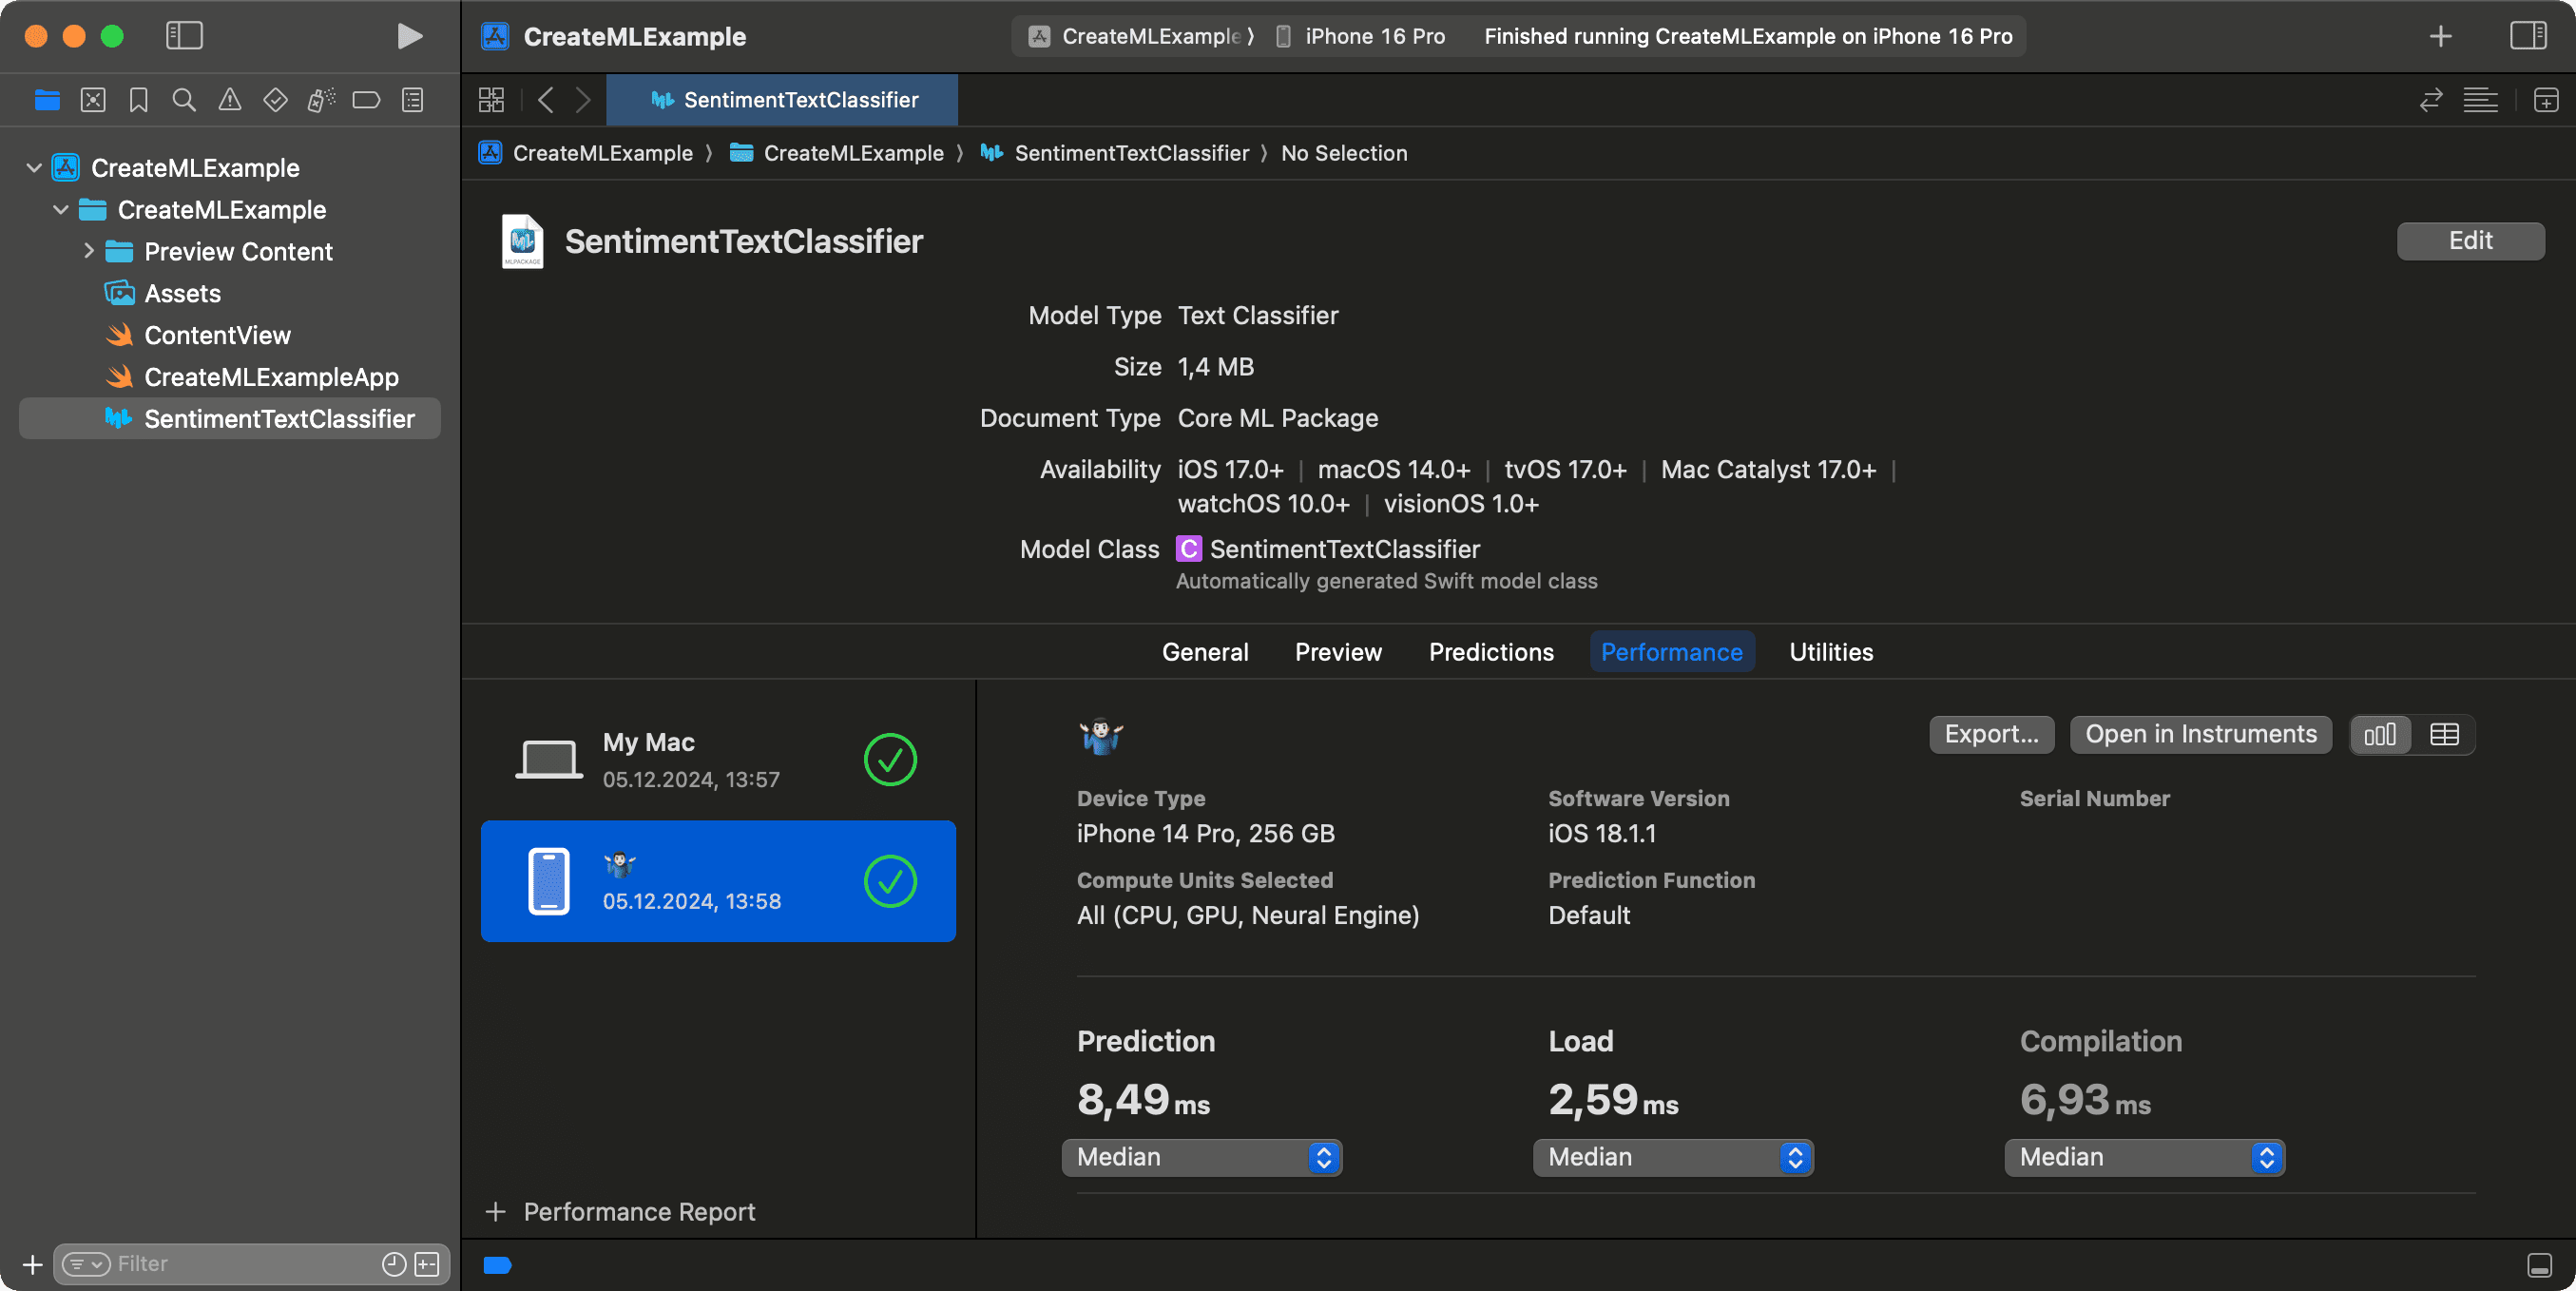
Task: Select SentimentTextClassifier model in navigator
Action: tap(230, 419)
